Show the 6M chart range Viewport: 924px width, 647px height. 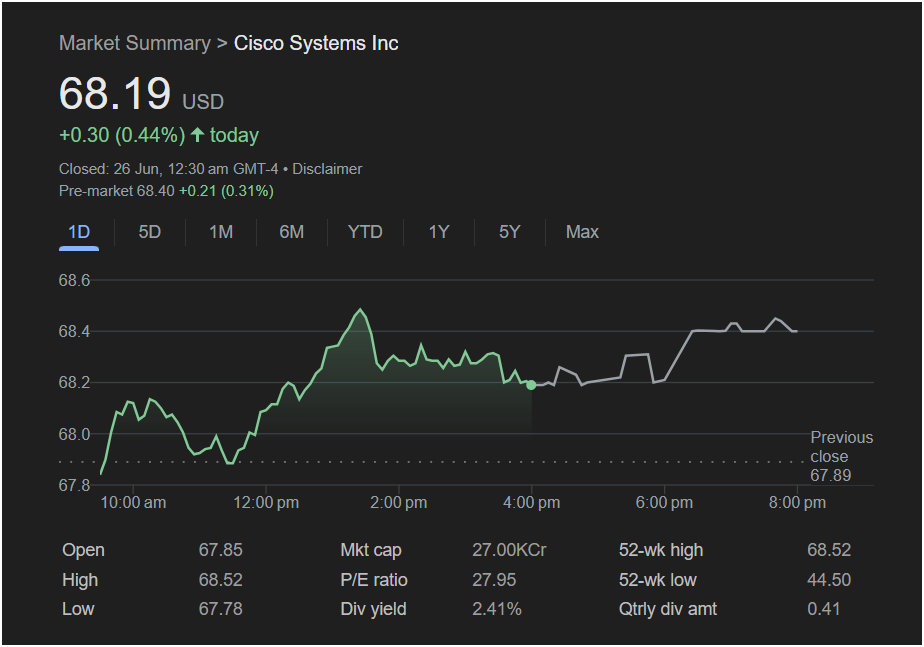[292, 232]
